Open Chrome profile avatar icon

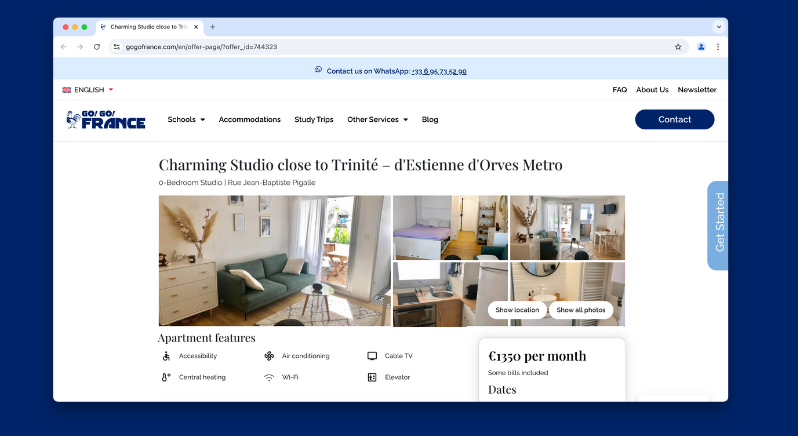point(701,47)
